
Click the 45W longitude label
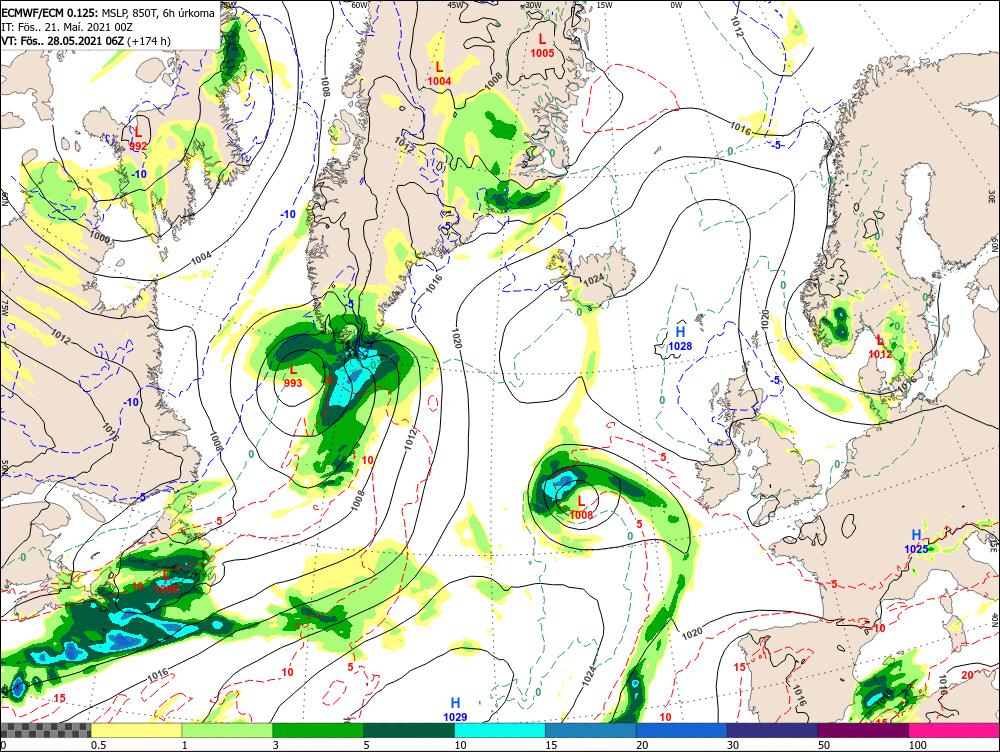[x=455, y=5]
